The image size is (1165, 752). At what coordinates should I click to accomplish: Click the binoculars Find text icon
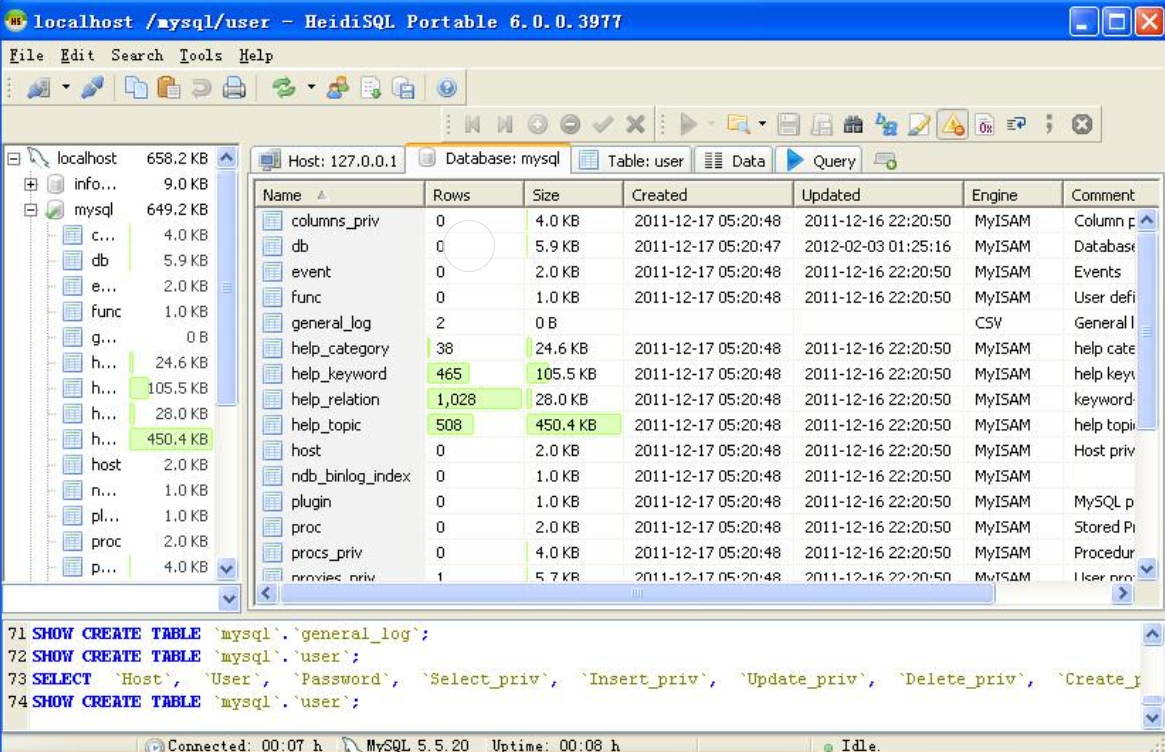[x=853, y=125]
